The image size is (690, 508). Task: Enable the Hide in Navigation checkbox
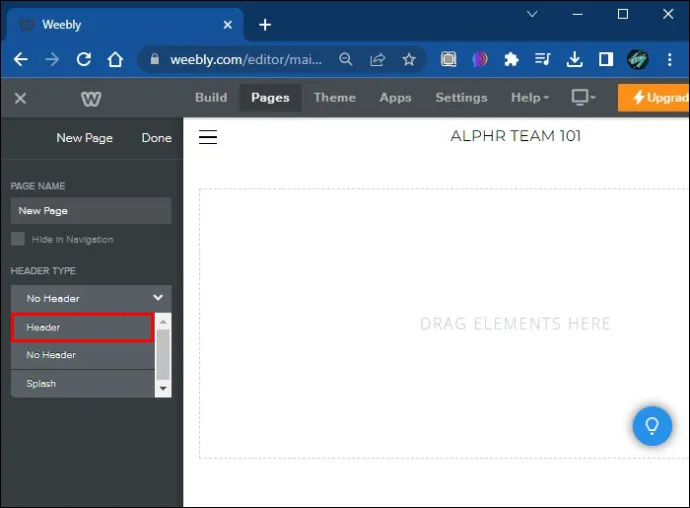18,239
